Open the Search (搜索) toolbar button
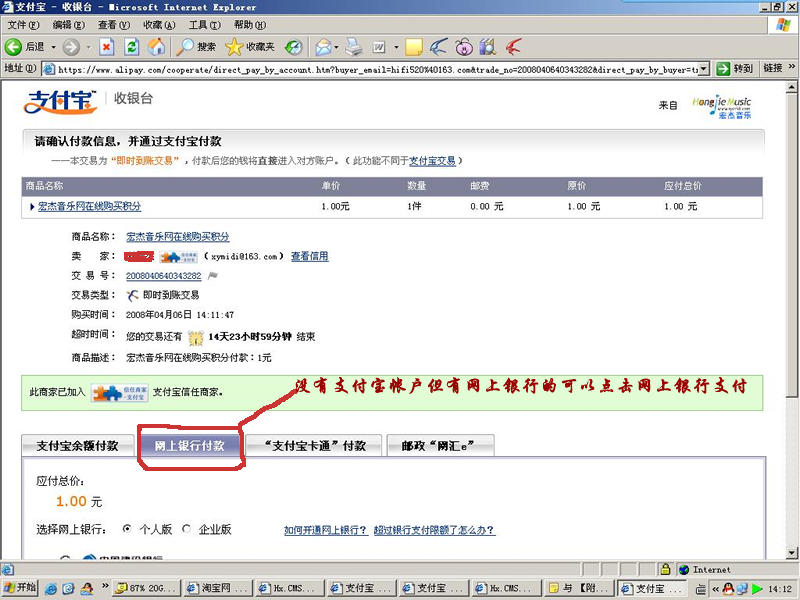 click(196, 47)
